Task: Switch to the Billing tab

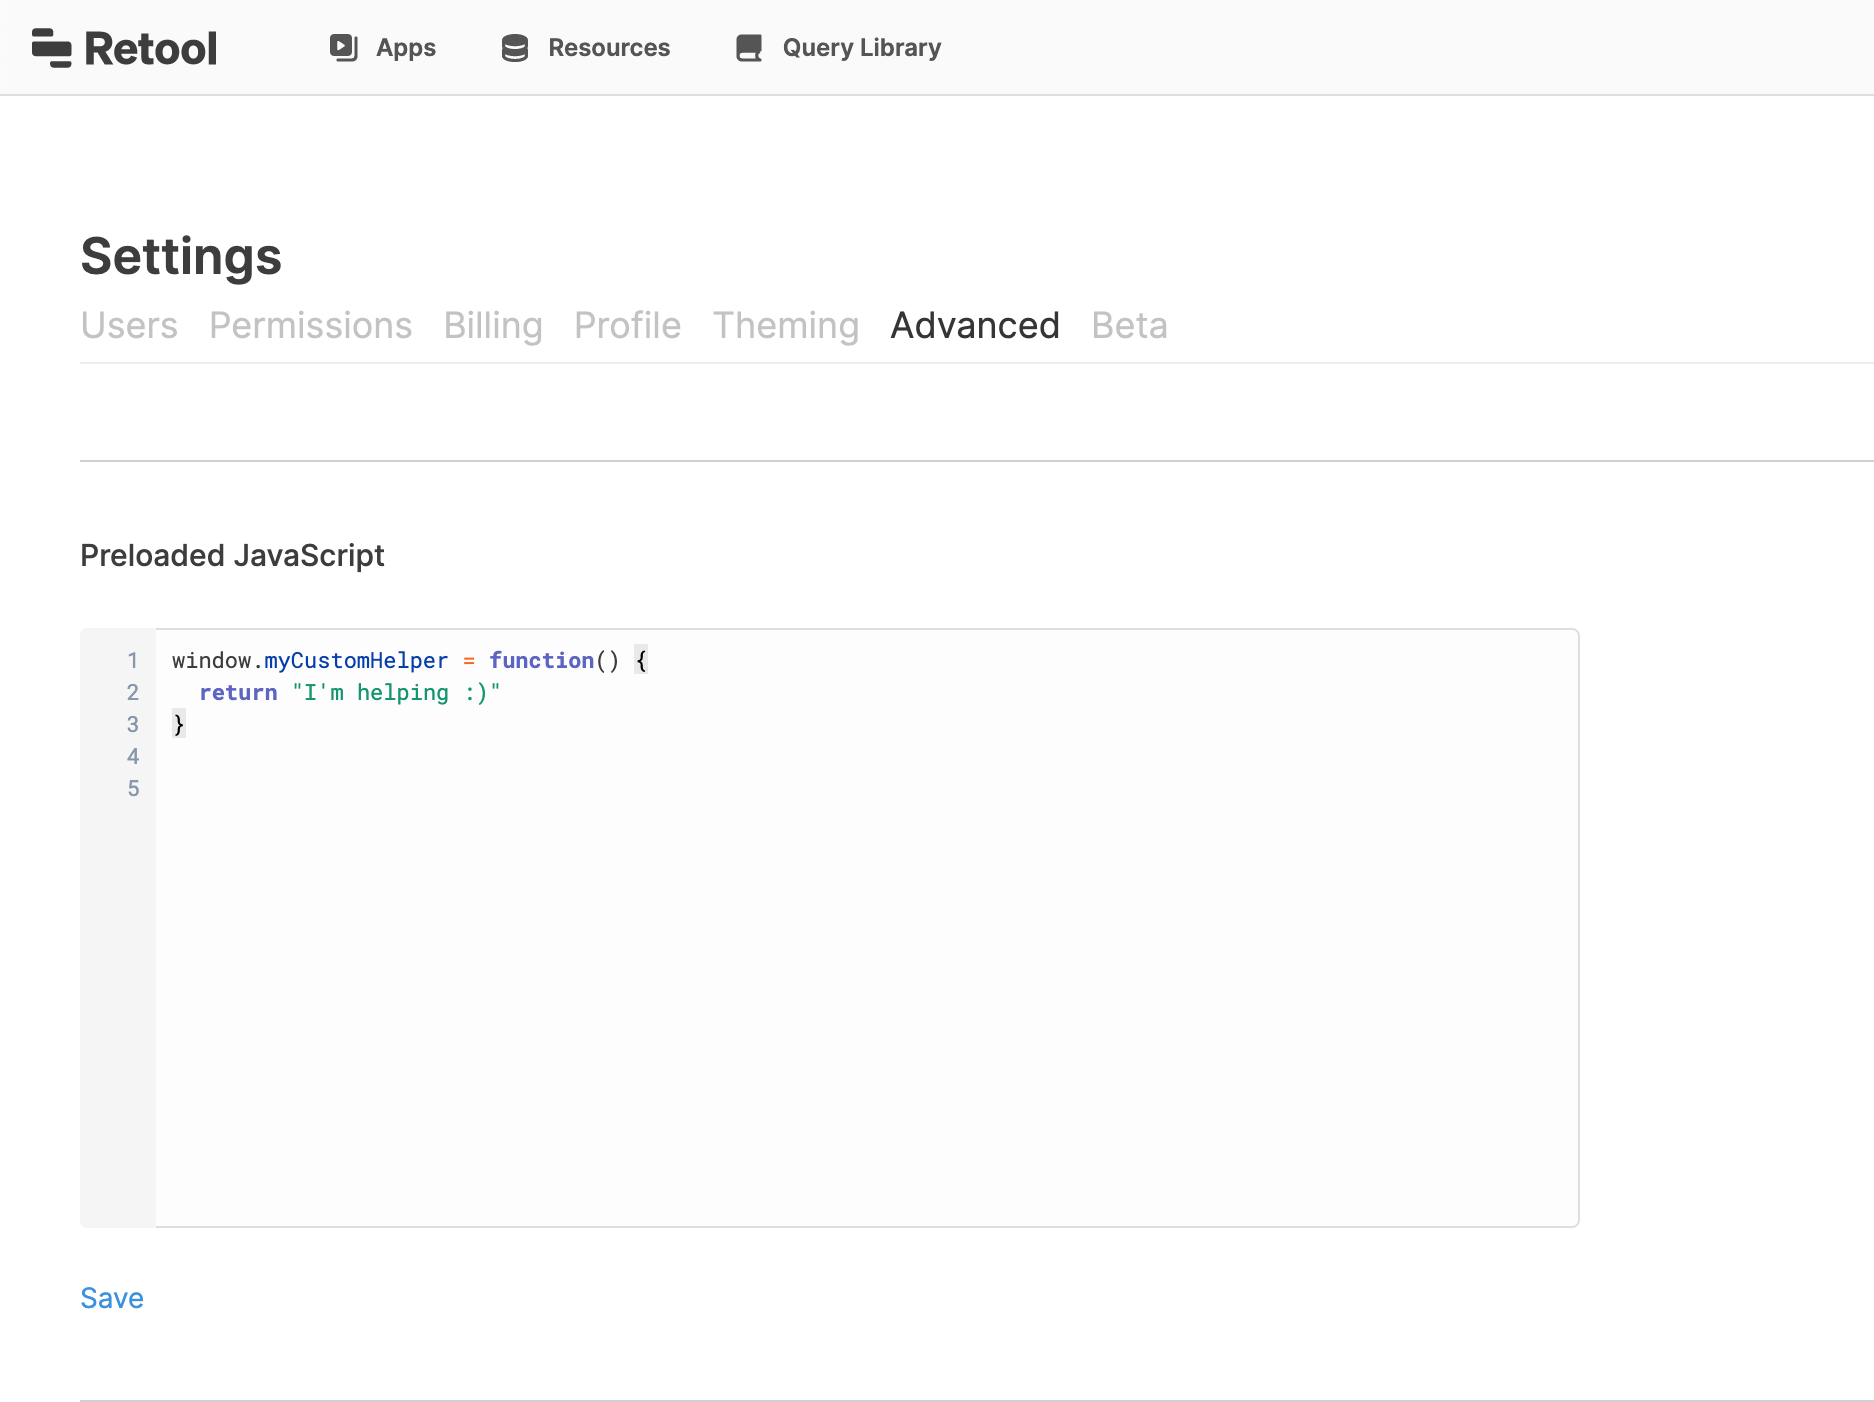Action: [493, 325]
